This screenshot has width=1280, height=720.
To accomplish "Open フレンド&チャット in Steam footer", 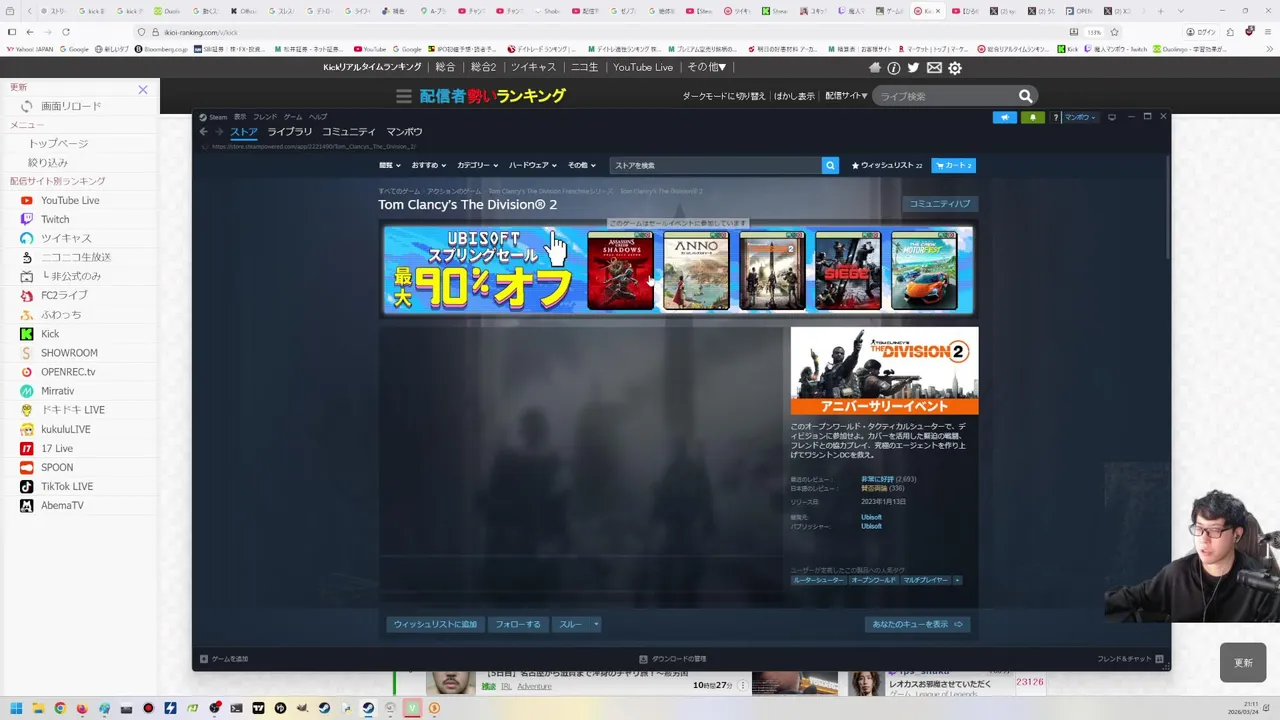I will [x=1130, y=659].
